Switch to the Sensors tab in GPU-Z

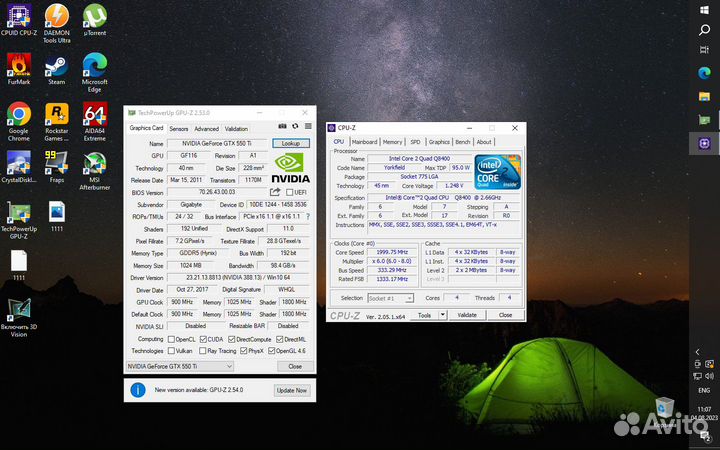pos(179,129)
